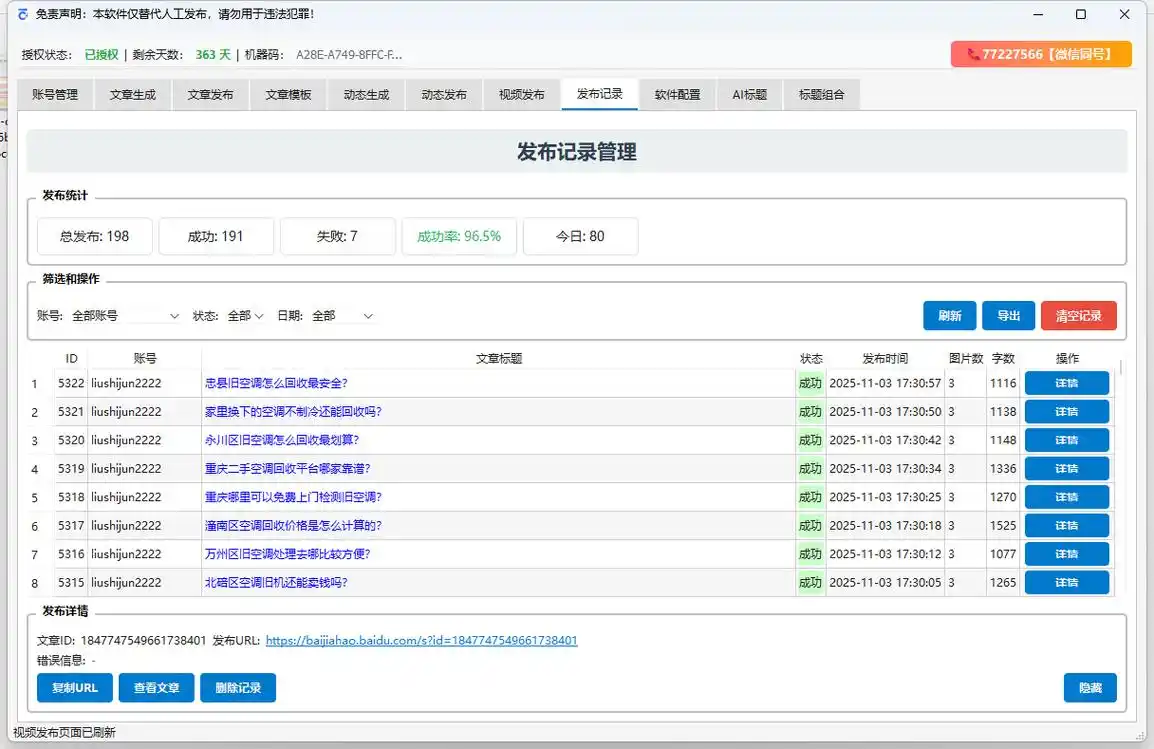
Task: Open the 文章生成 tab
Action: [132, 94]
